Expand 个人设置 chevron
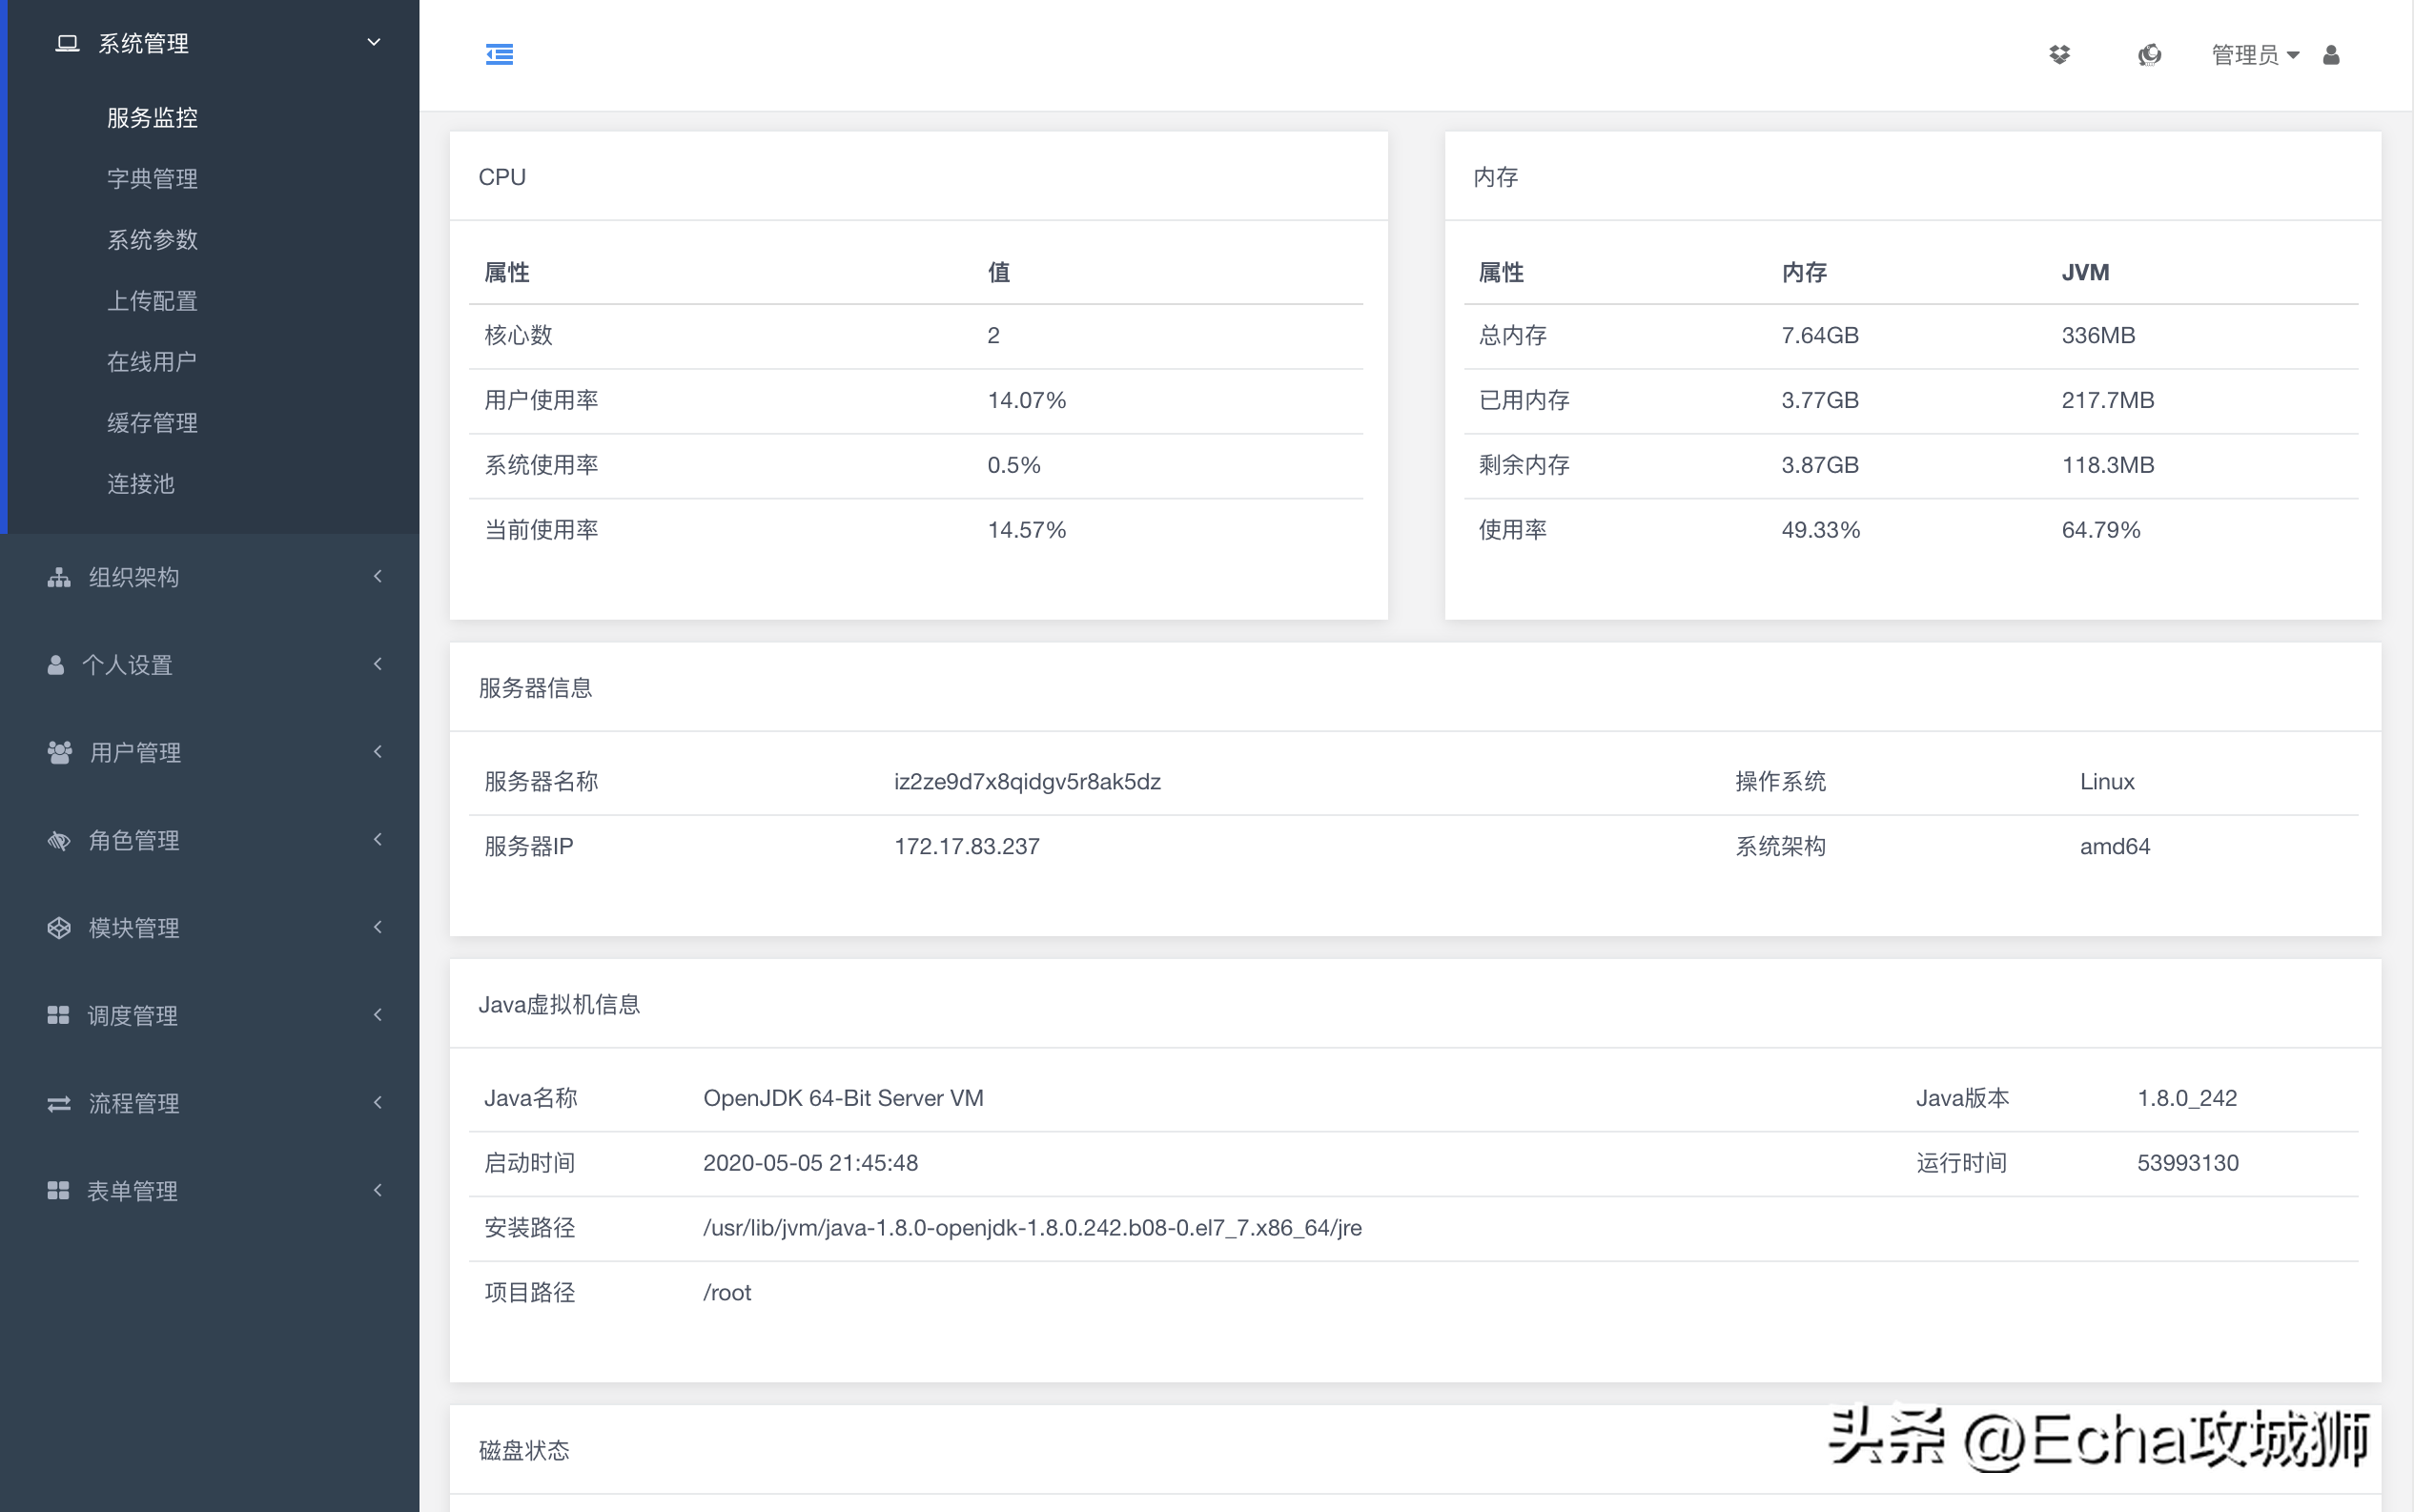Screen dimensions: 2414x1512 (x=378, y=664)
